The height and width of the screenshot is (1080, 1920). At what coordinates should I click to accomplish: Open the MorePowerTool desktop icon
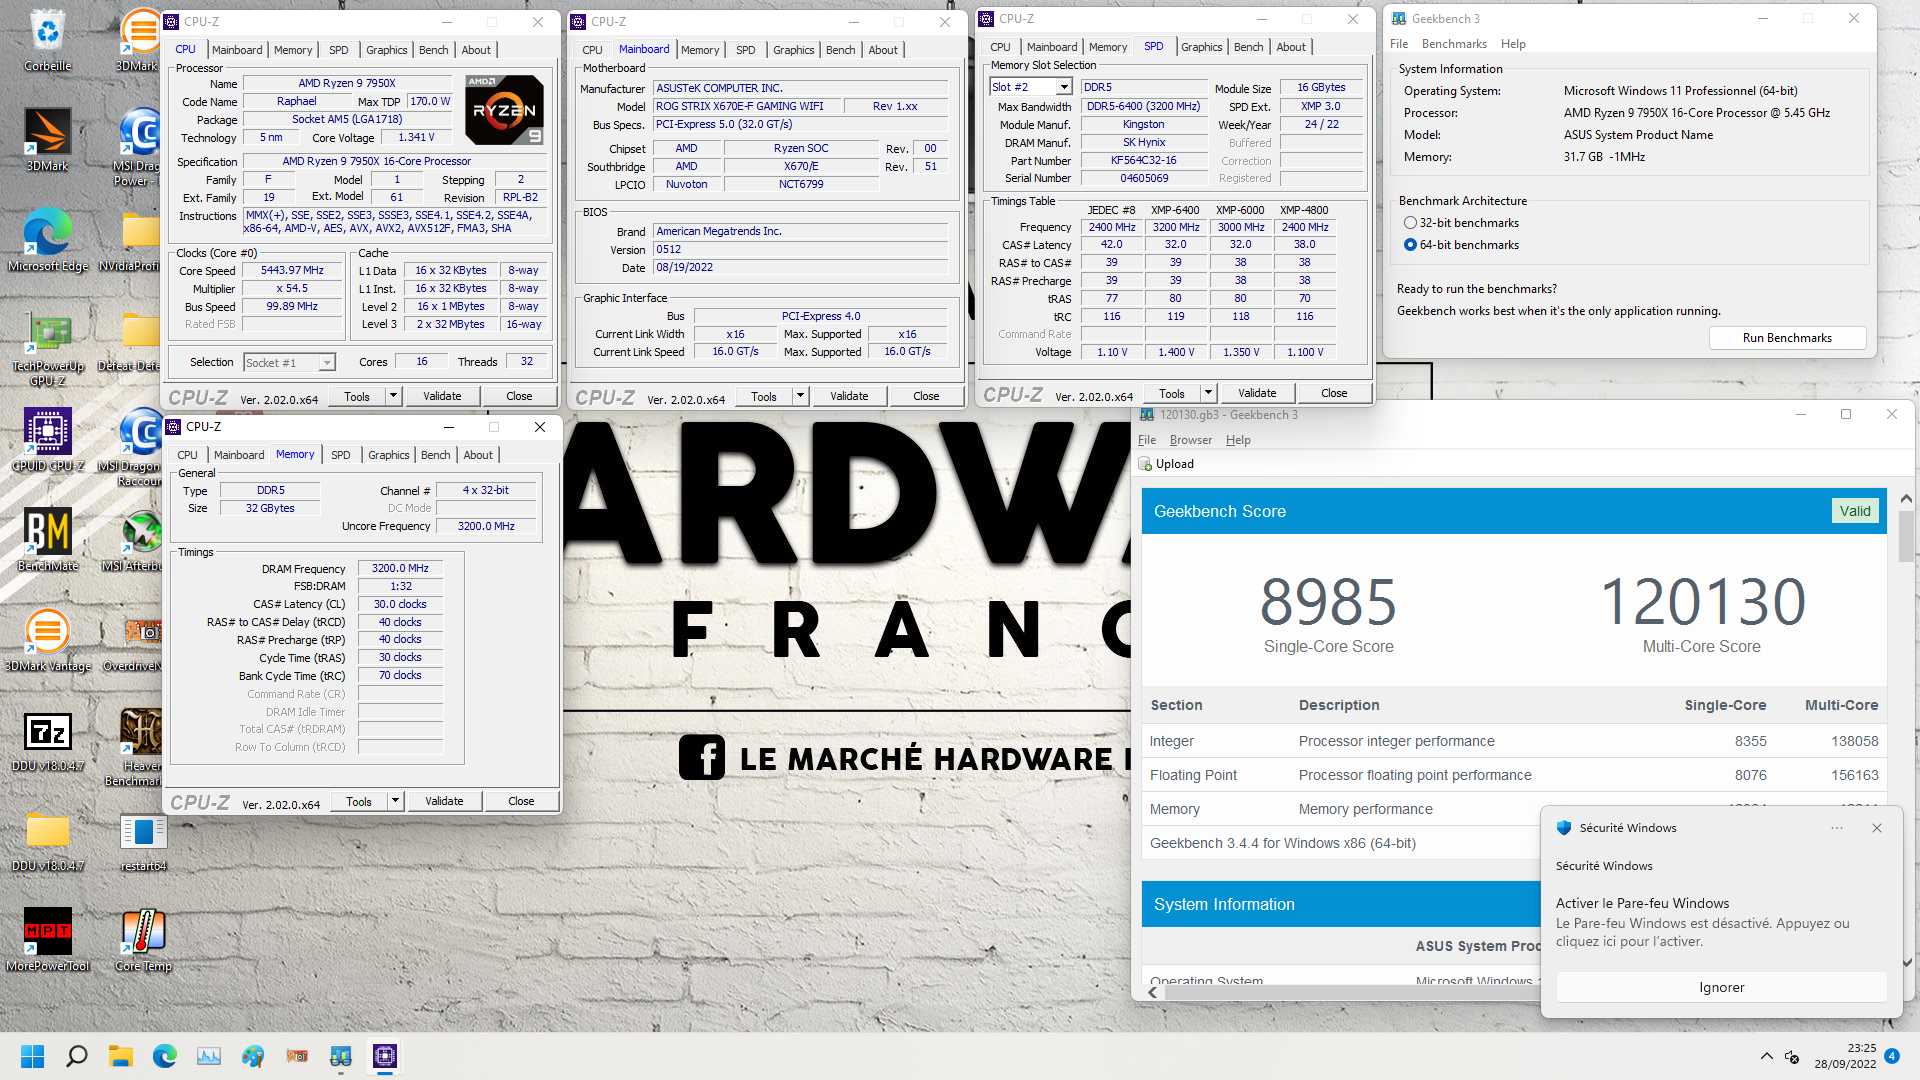pos(47,940)
